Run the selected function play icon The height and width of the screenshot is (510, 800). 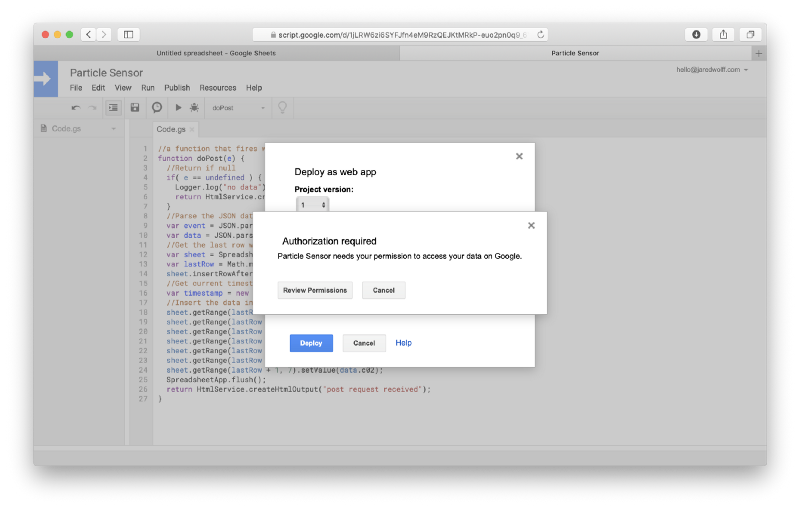[x=178, y=108]
